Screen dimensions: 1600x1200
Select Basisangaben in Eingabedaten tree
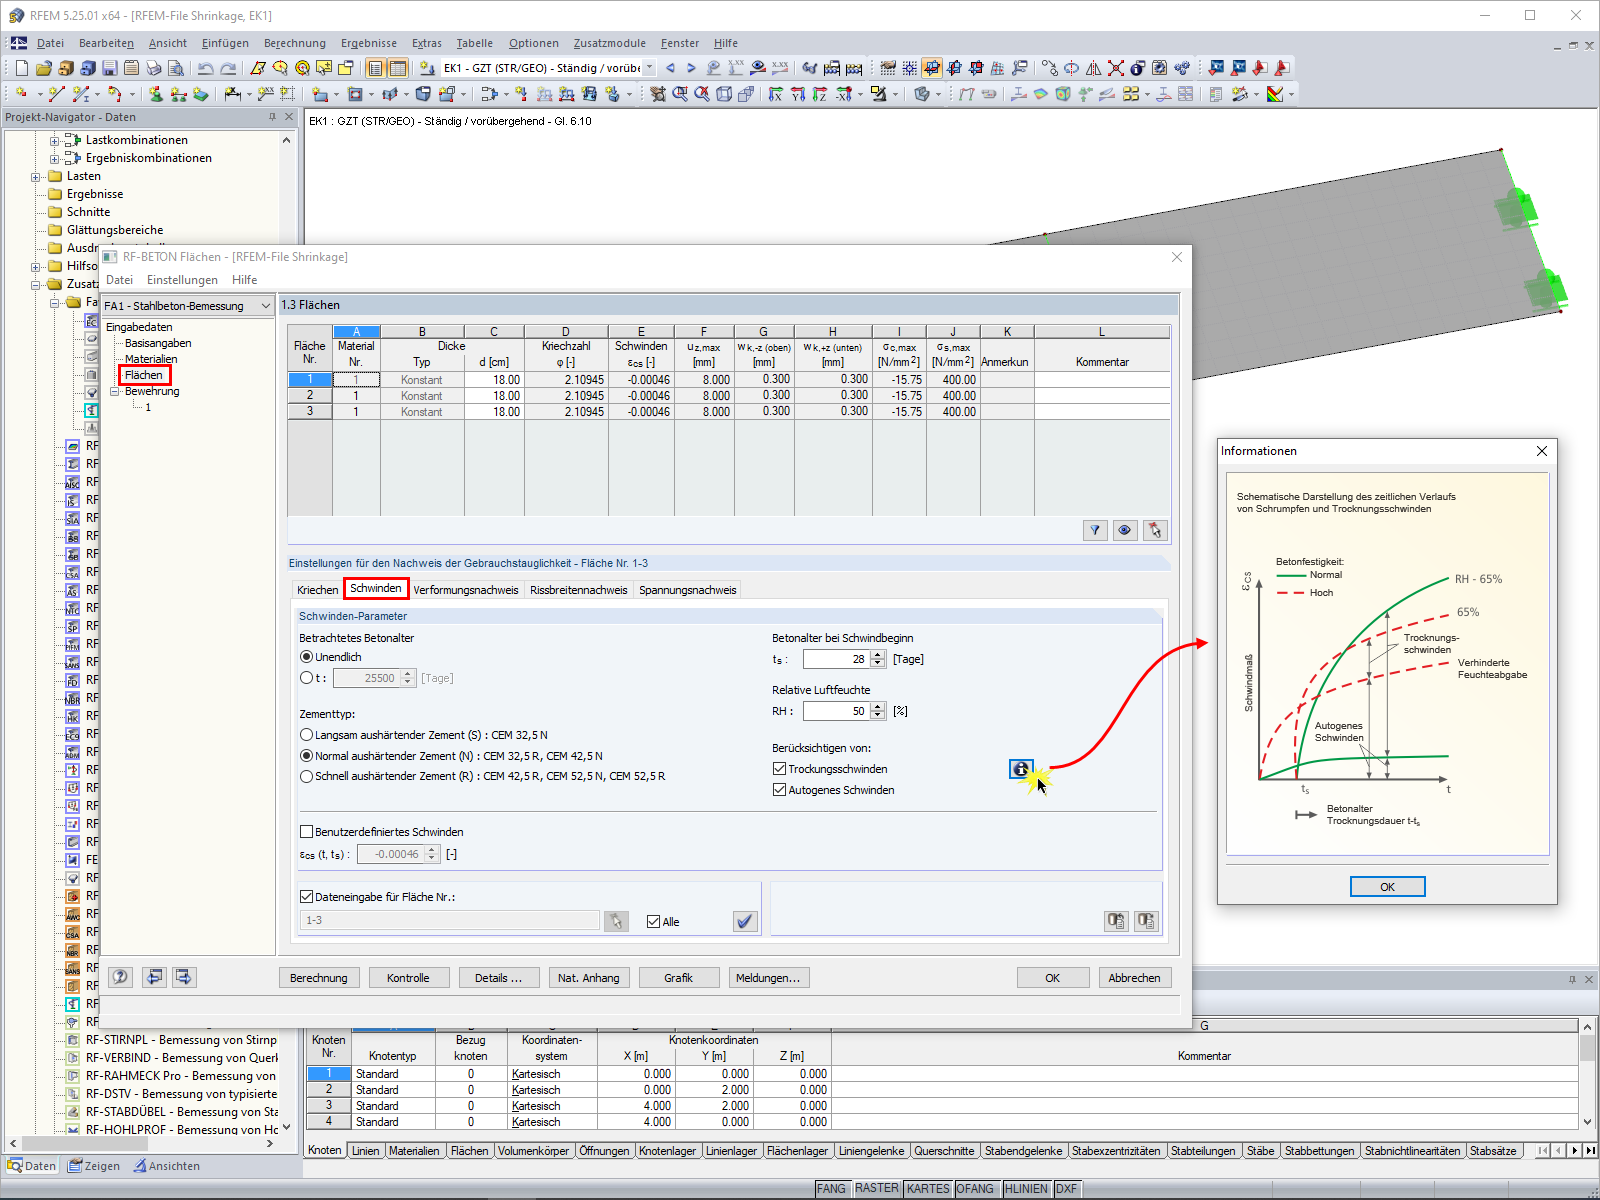pos(158,343)
